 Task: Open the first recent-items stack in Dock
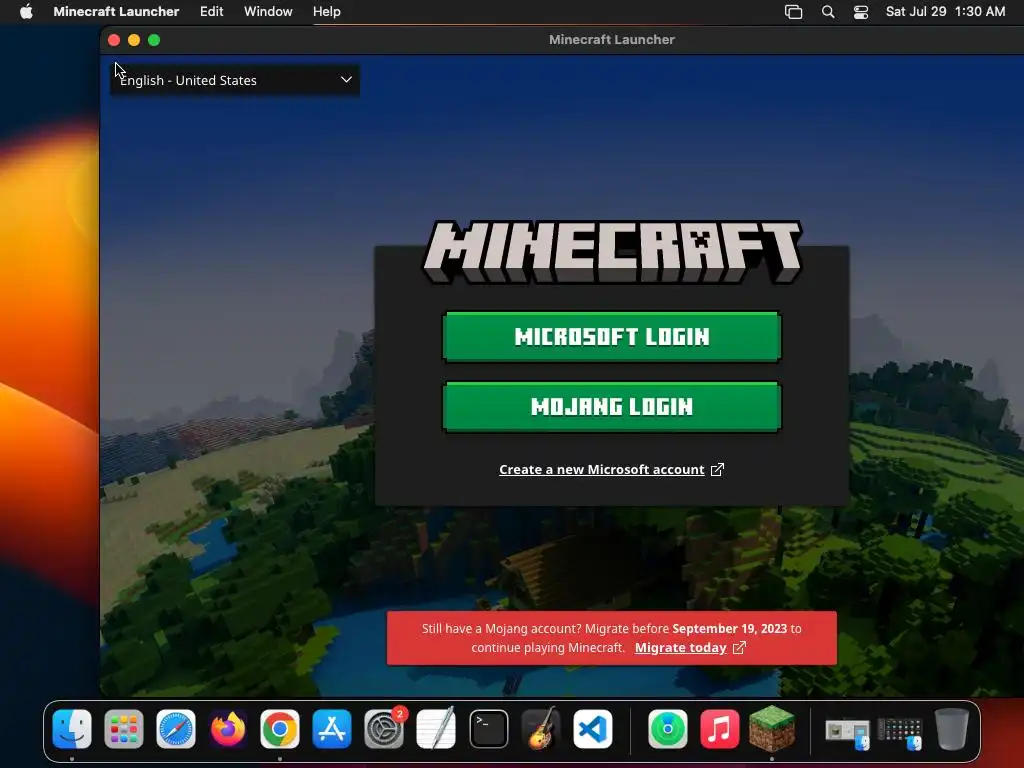click(x=847, y=731)
